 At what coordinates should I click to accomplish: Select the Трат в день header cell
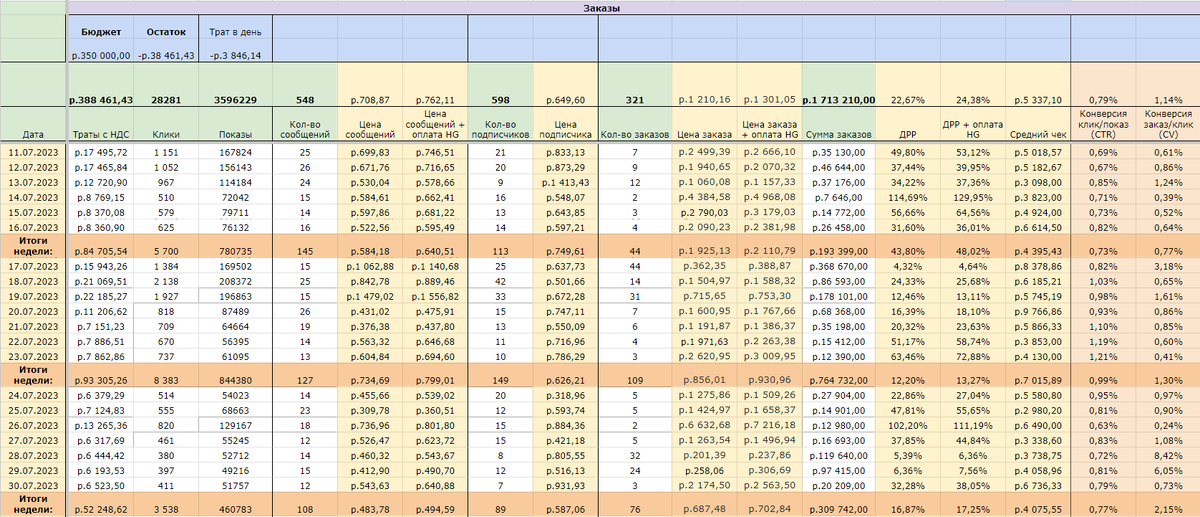coord(234,33)
